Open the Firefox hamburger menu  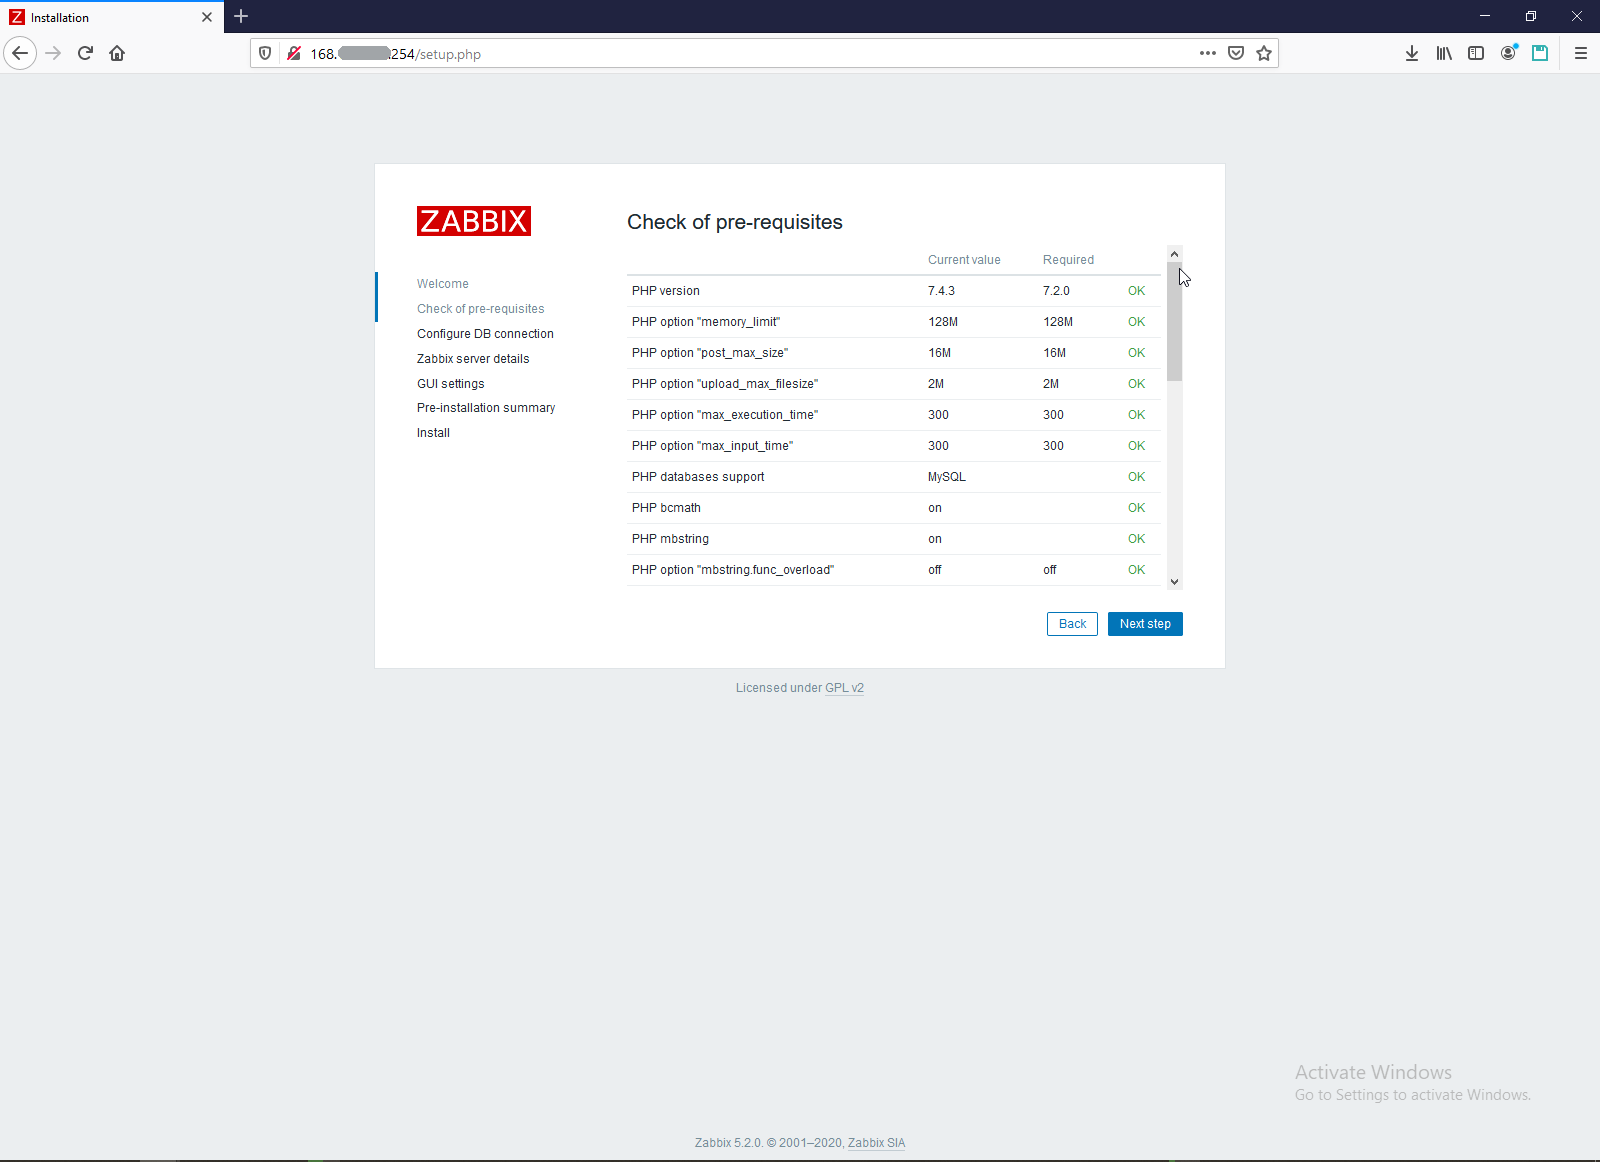coord(1581,53)
